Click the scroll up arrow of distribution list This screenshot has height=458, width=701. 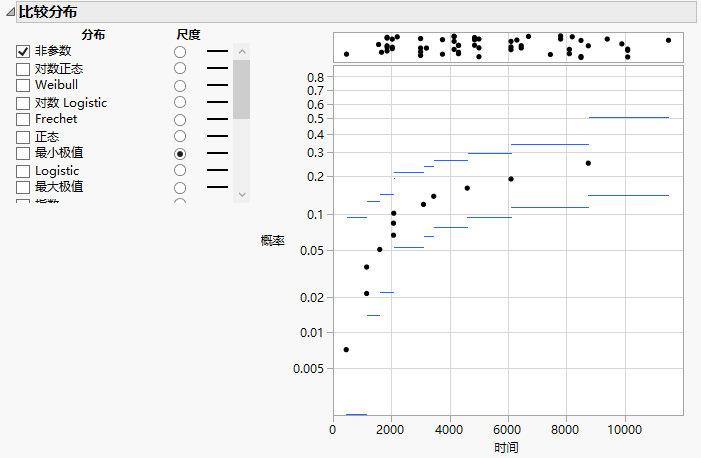tap(242, 51)
